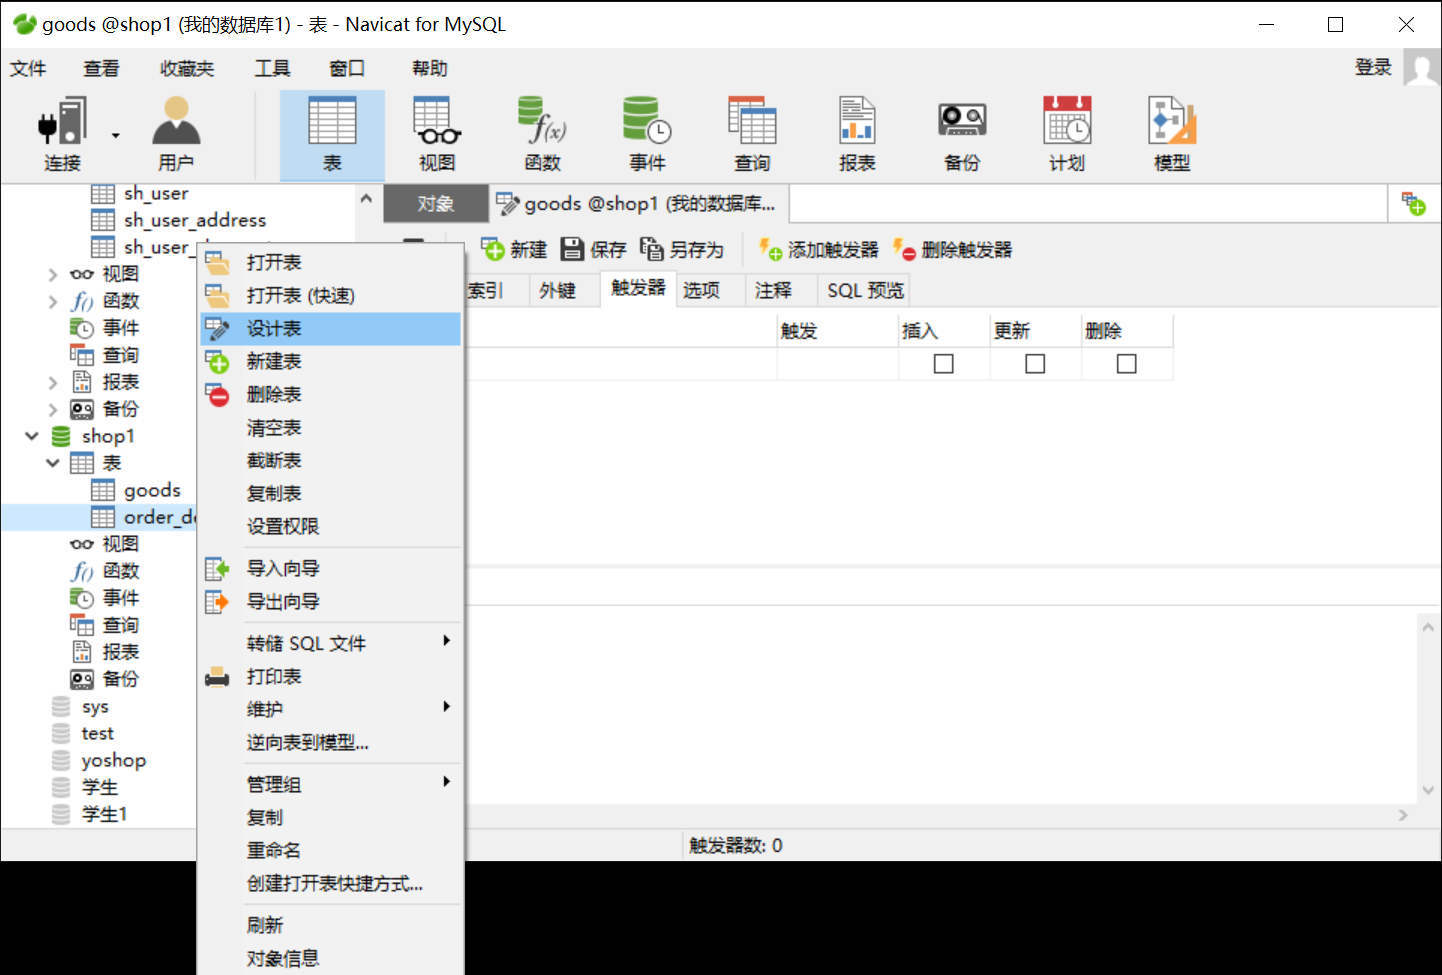The height and width of the screenshot is (975, 1442).
Task: Expand the 转储 SQL 文件 submenu
Action: tap(306, 642)
